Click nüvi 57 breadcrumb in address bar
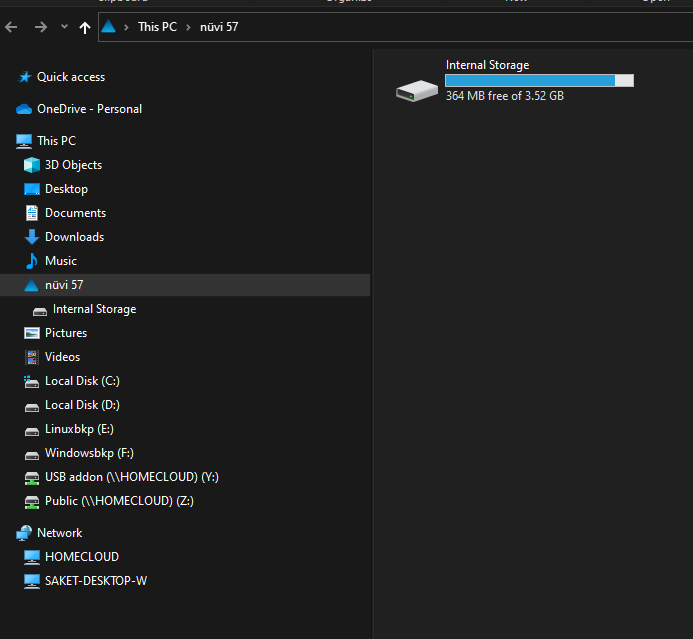The height and width of the screenshot is (639, 693). click(217, 27)
